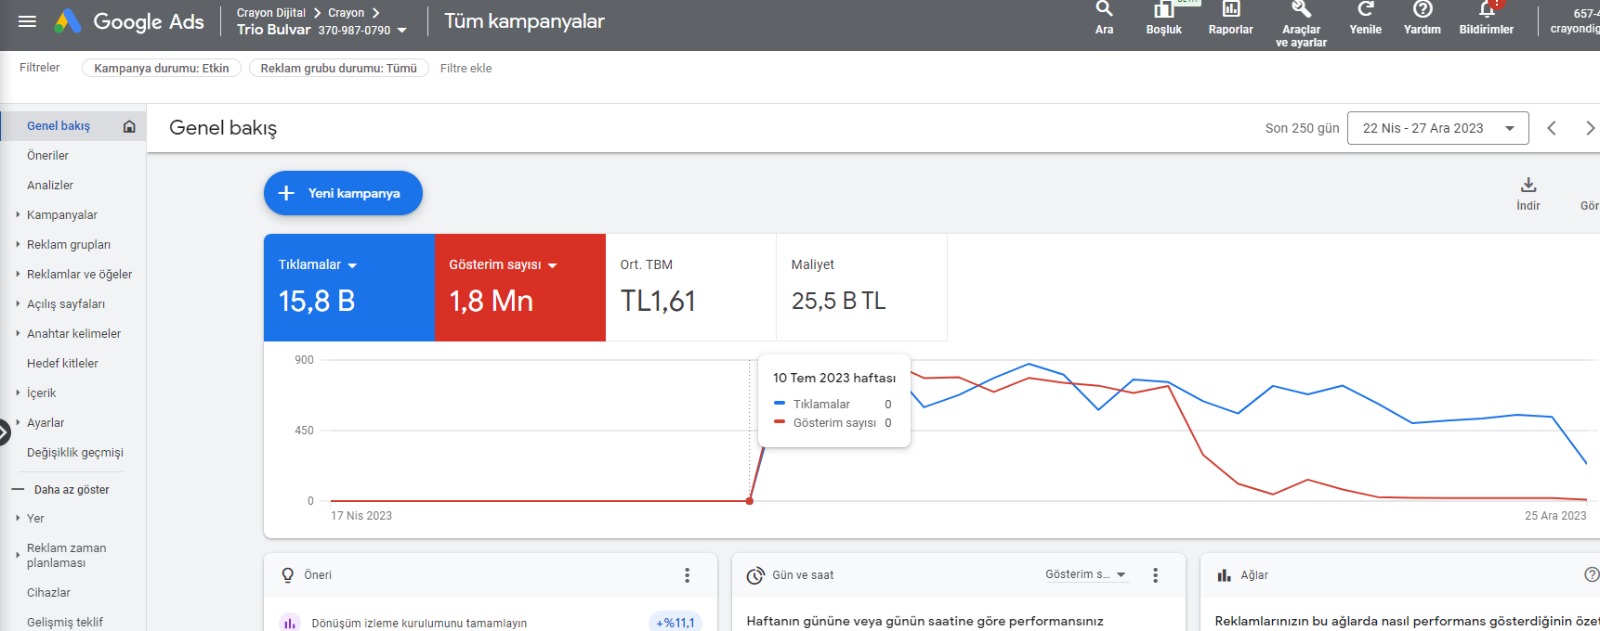
Task: Expand İçerik in sidebar
Action: pos(18,393)
